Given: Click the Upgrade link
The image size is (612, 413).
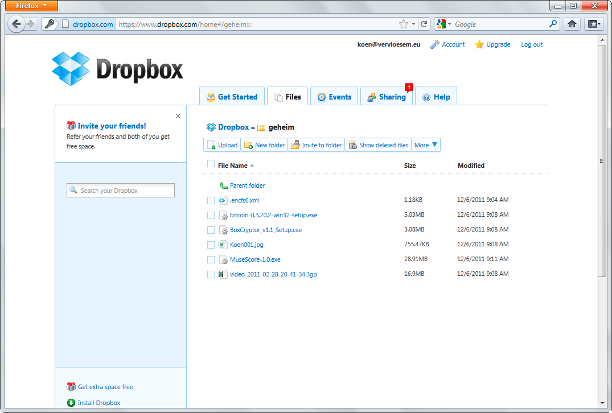Looking at the screenshot, I should pos(498,45).
